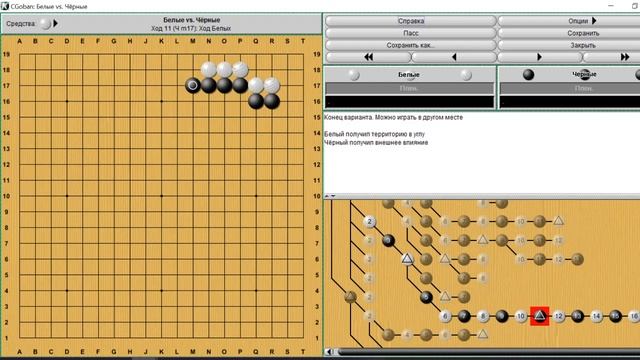
Task: Select white move 10 node in main line
Action: coord(520,316)
